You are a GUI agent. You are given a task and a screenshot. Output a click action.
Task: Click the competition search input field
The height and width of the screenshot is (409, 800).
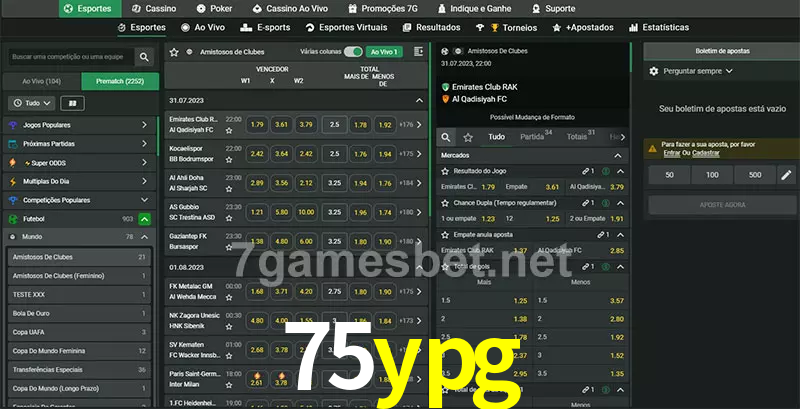pos(68,58)
